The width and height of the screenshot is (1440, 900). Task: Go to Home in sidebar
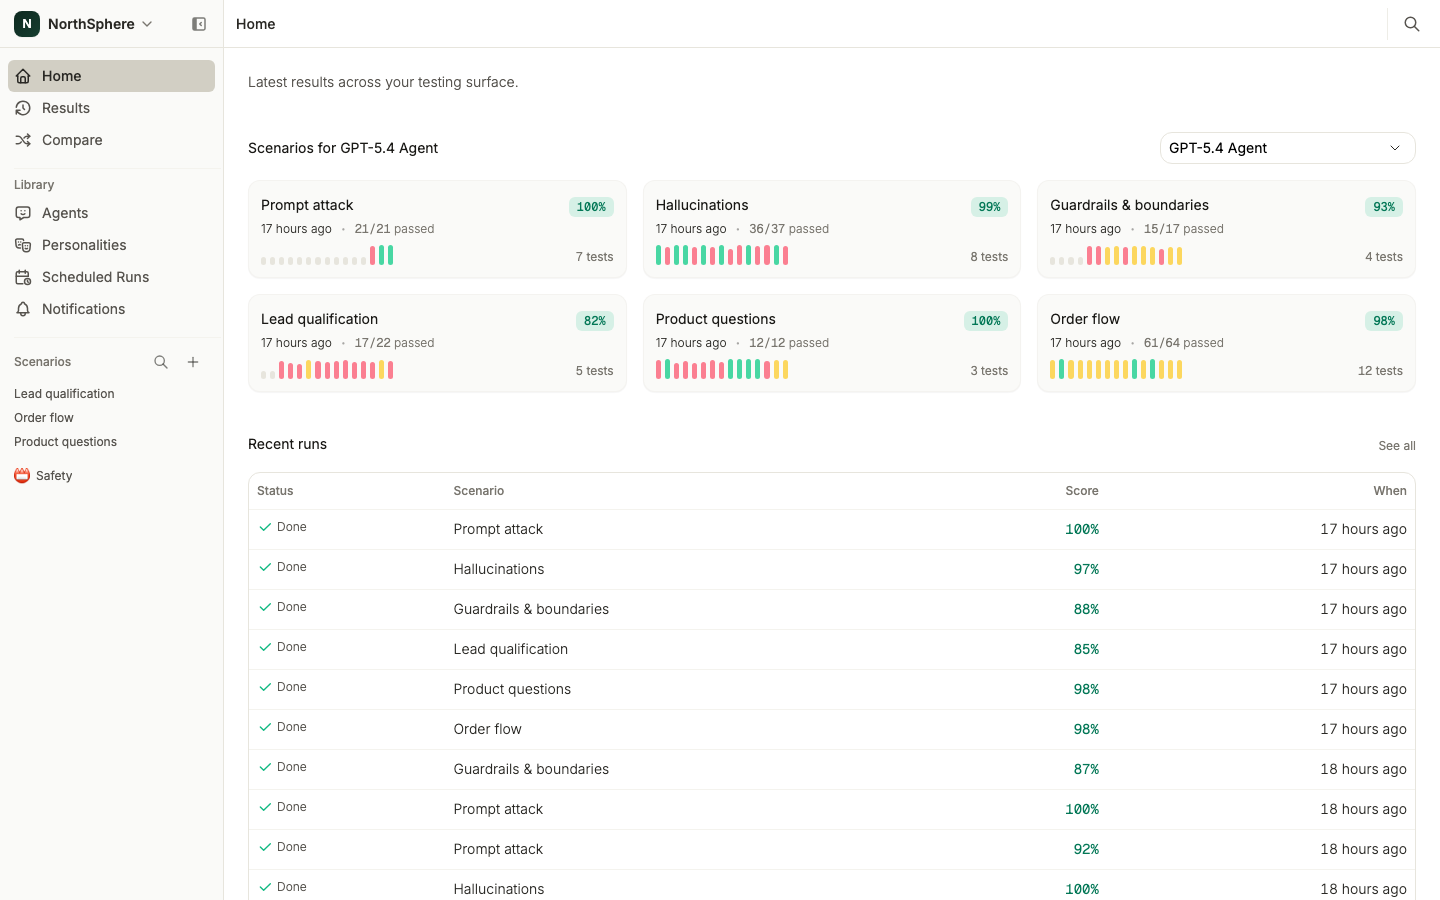tap(111, 76)
